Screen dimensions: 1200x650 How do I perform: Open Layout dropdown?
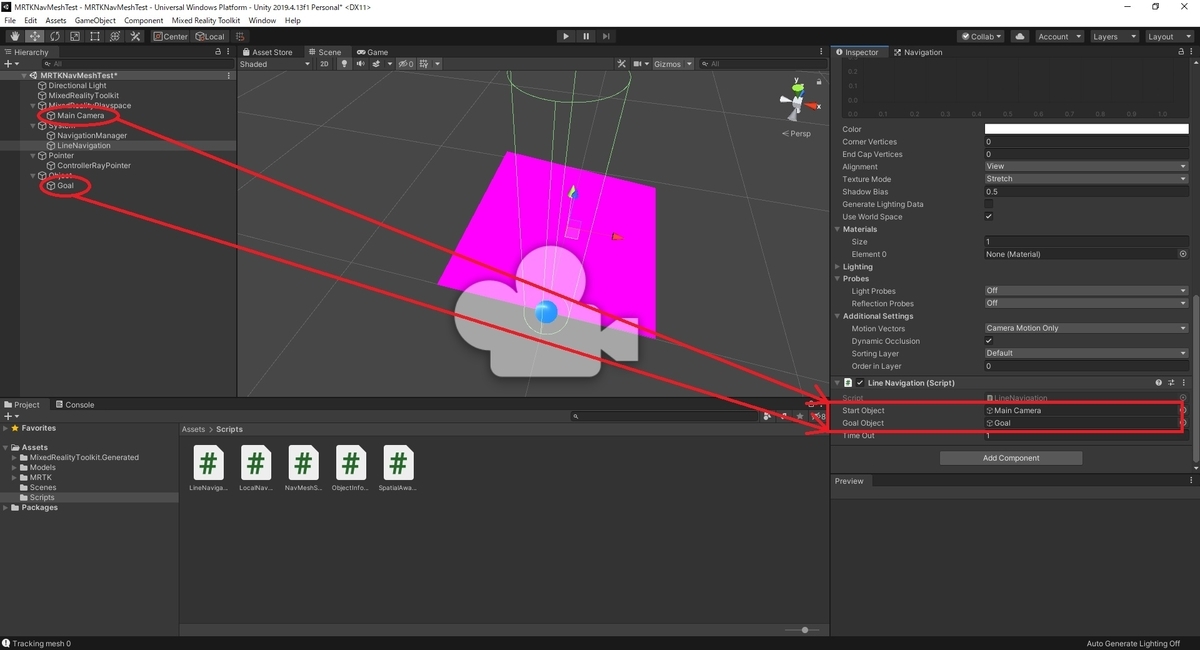click(x=1168, y=36)
